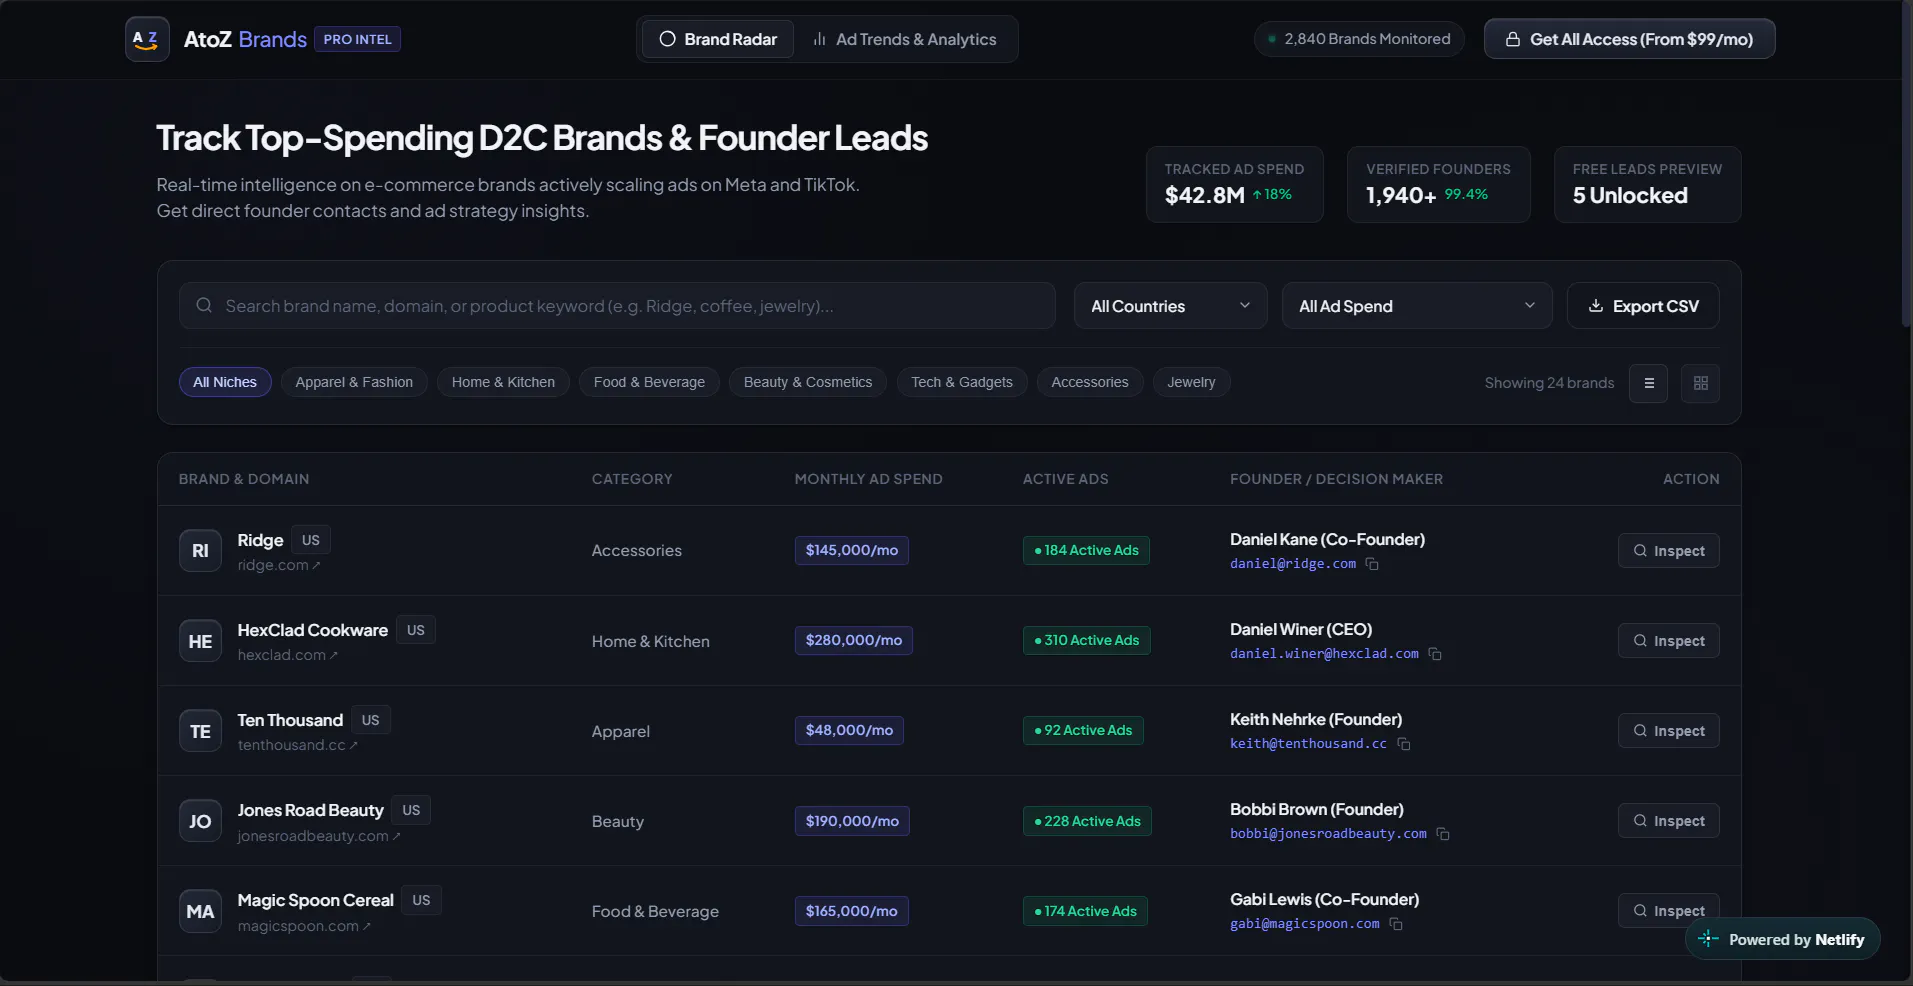
Task: Switch to list view layout
Action: click(1649, 383)
